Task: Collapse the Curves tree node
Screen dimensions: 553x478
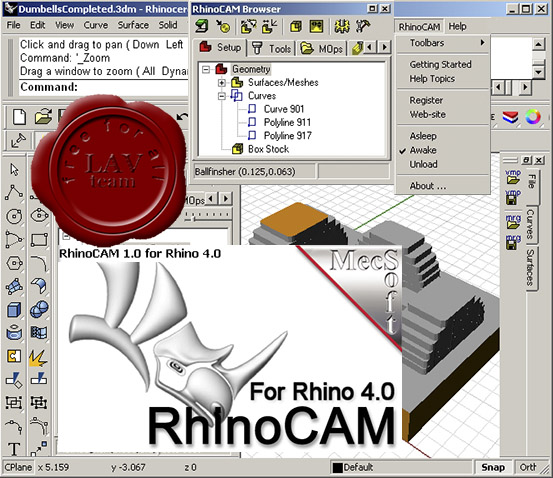Action: 222,96
